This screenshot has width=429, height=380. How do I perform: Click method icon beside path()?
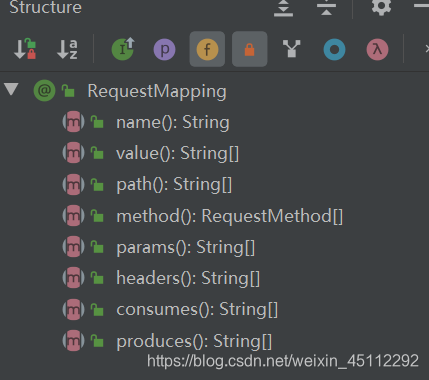[x=73, y=184]
